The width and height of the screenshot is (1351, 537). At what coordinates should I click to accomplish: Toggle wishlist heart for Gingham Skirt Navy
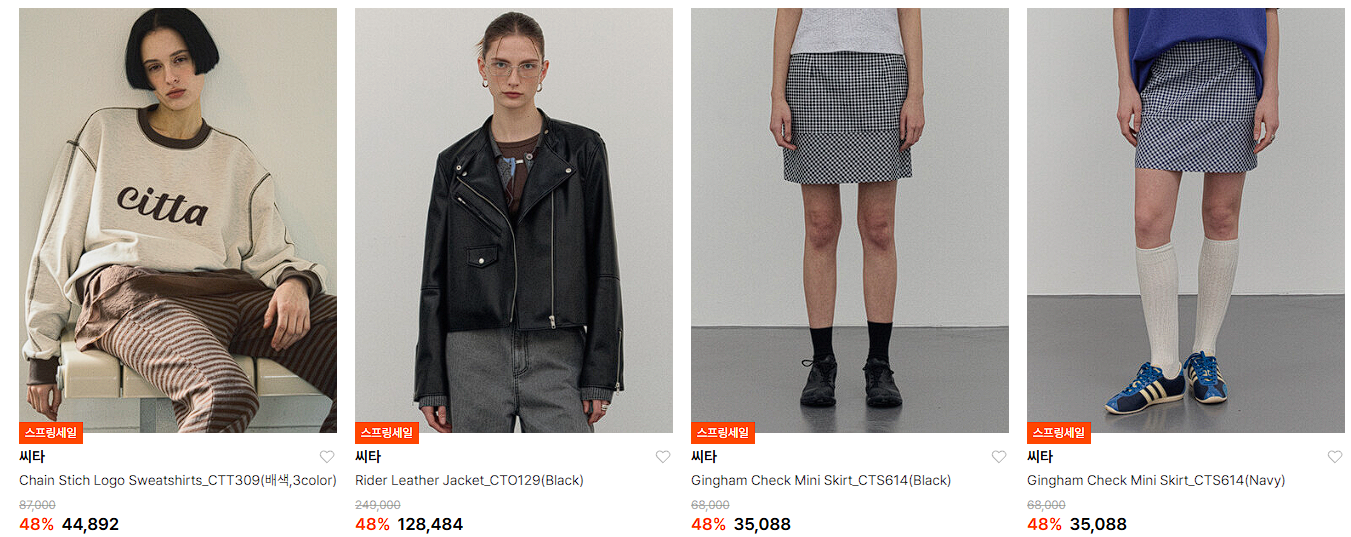tap(1335, 457)
